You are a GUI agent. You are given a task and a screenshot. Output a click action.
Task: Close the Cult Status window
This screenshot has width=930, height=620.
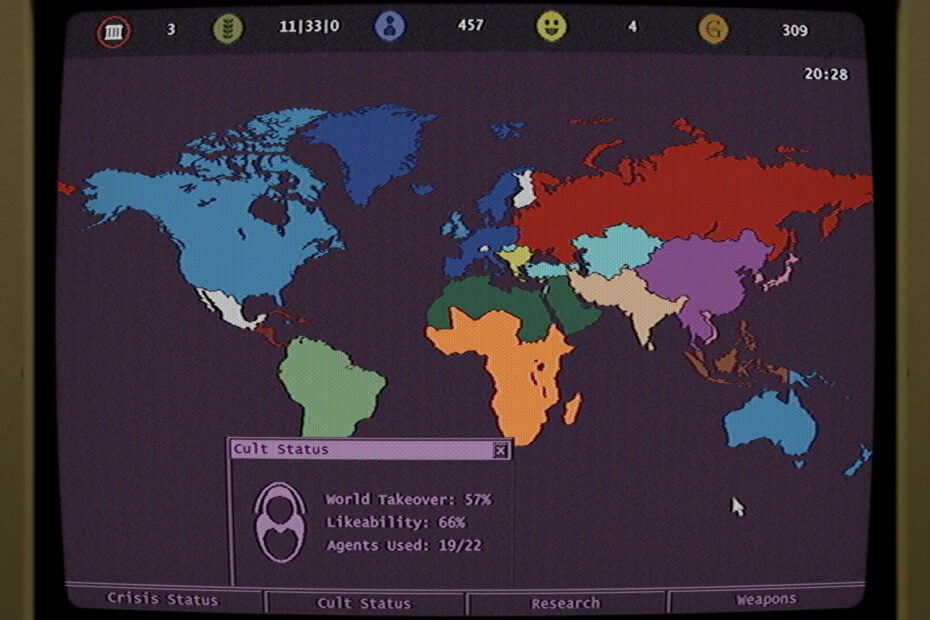click(500, 451)
